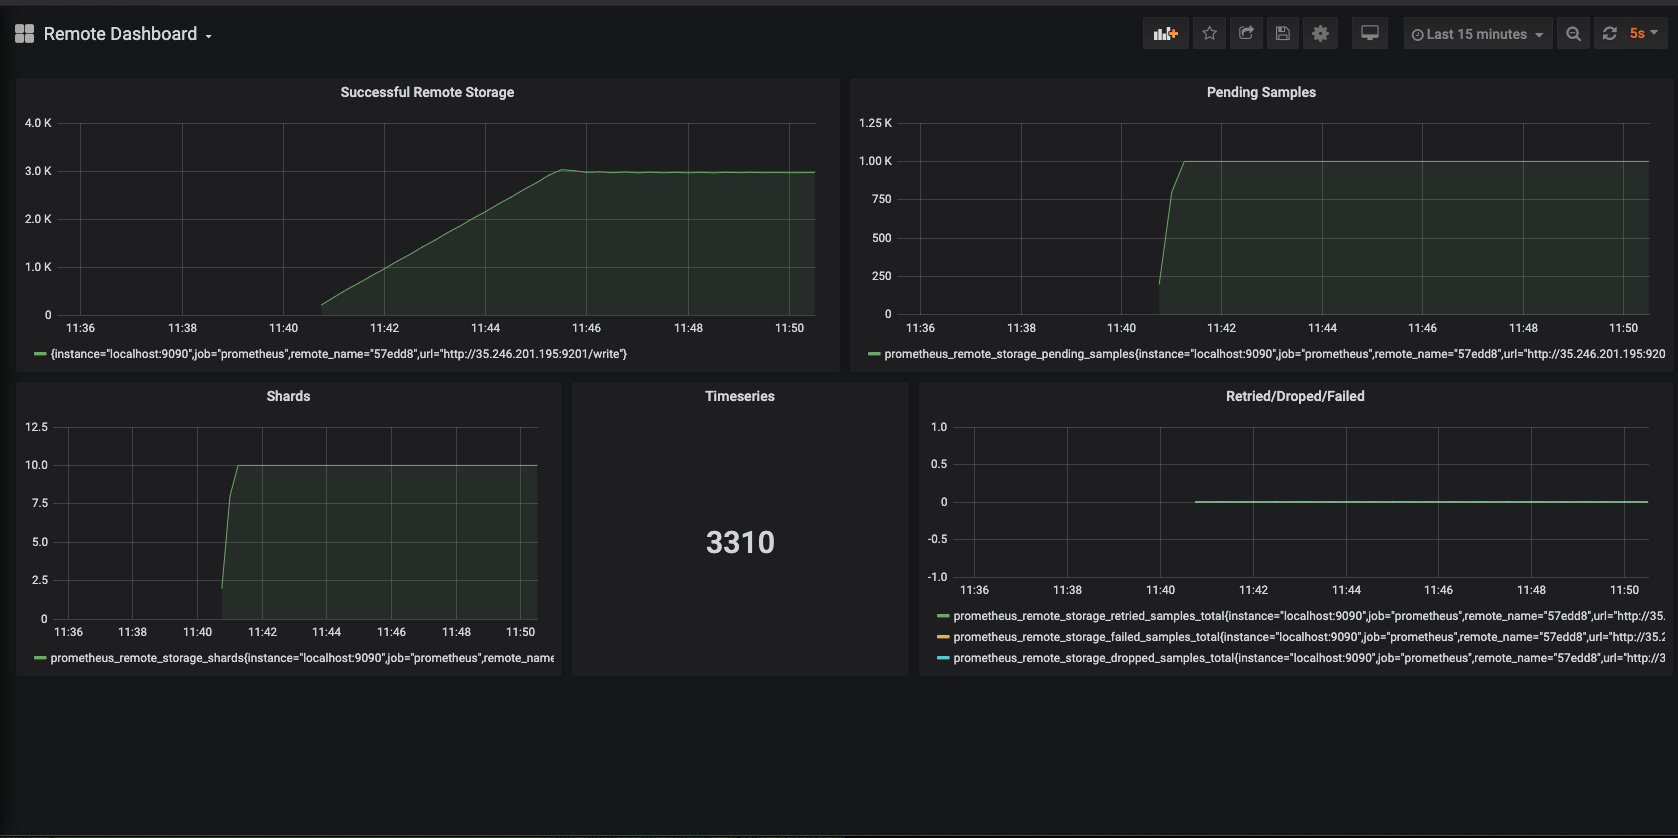Click green swatch of retried_samples_total legend

coord(943,616)
